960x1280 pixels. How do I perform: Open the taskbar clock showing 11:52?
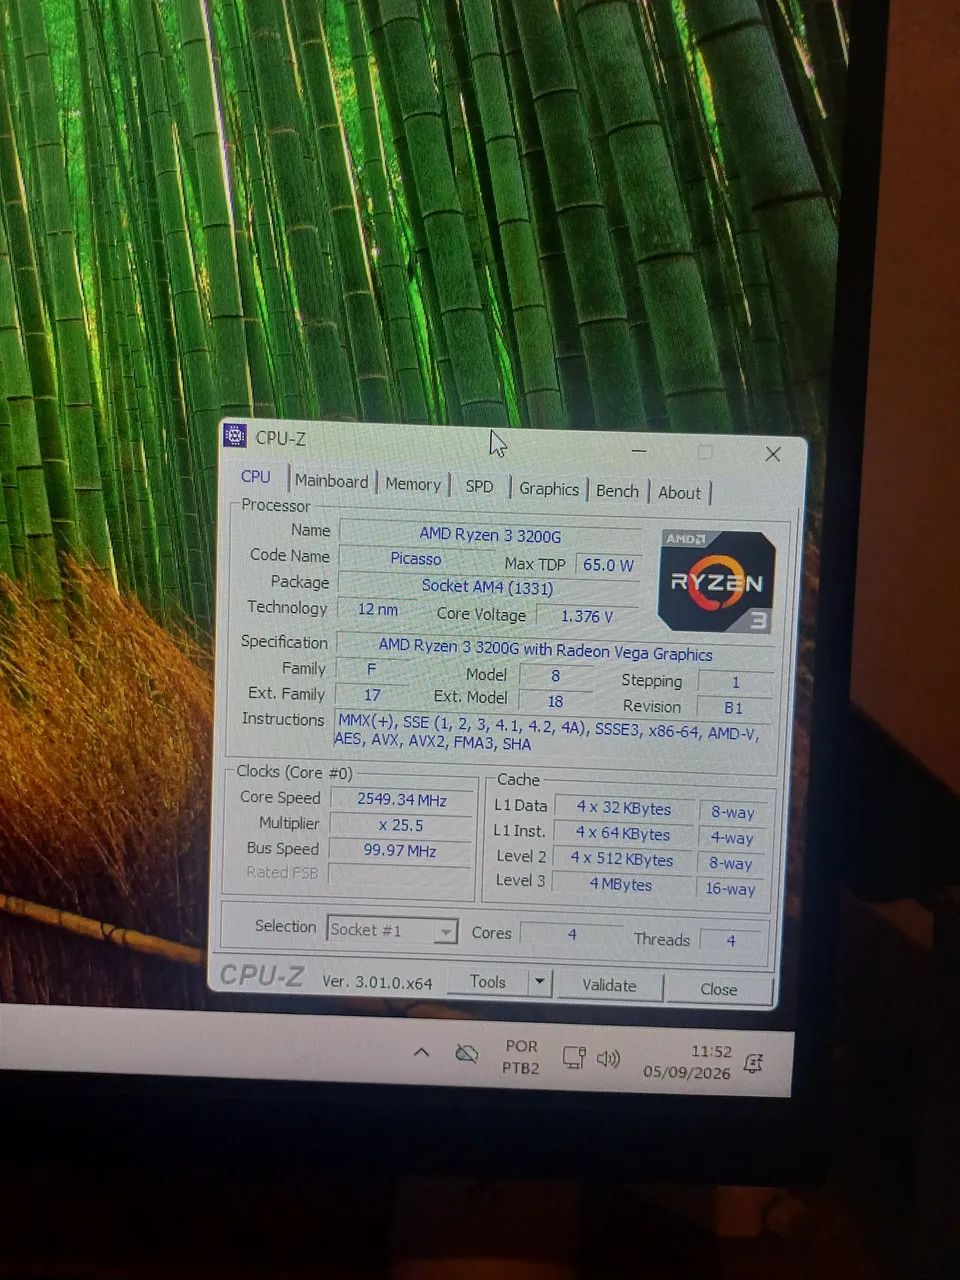687,1062
